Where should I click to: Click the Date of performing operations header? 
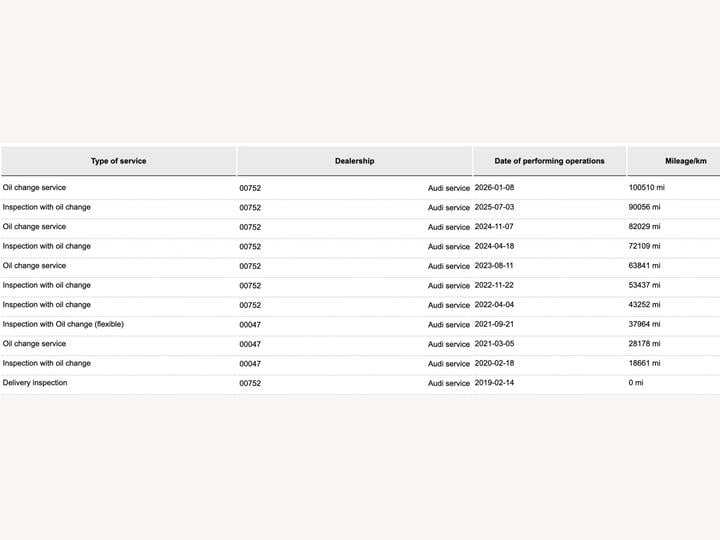(x=549, y=161)
